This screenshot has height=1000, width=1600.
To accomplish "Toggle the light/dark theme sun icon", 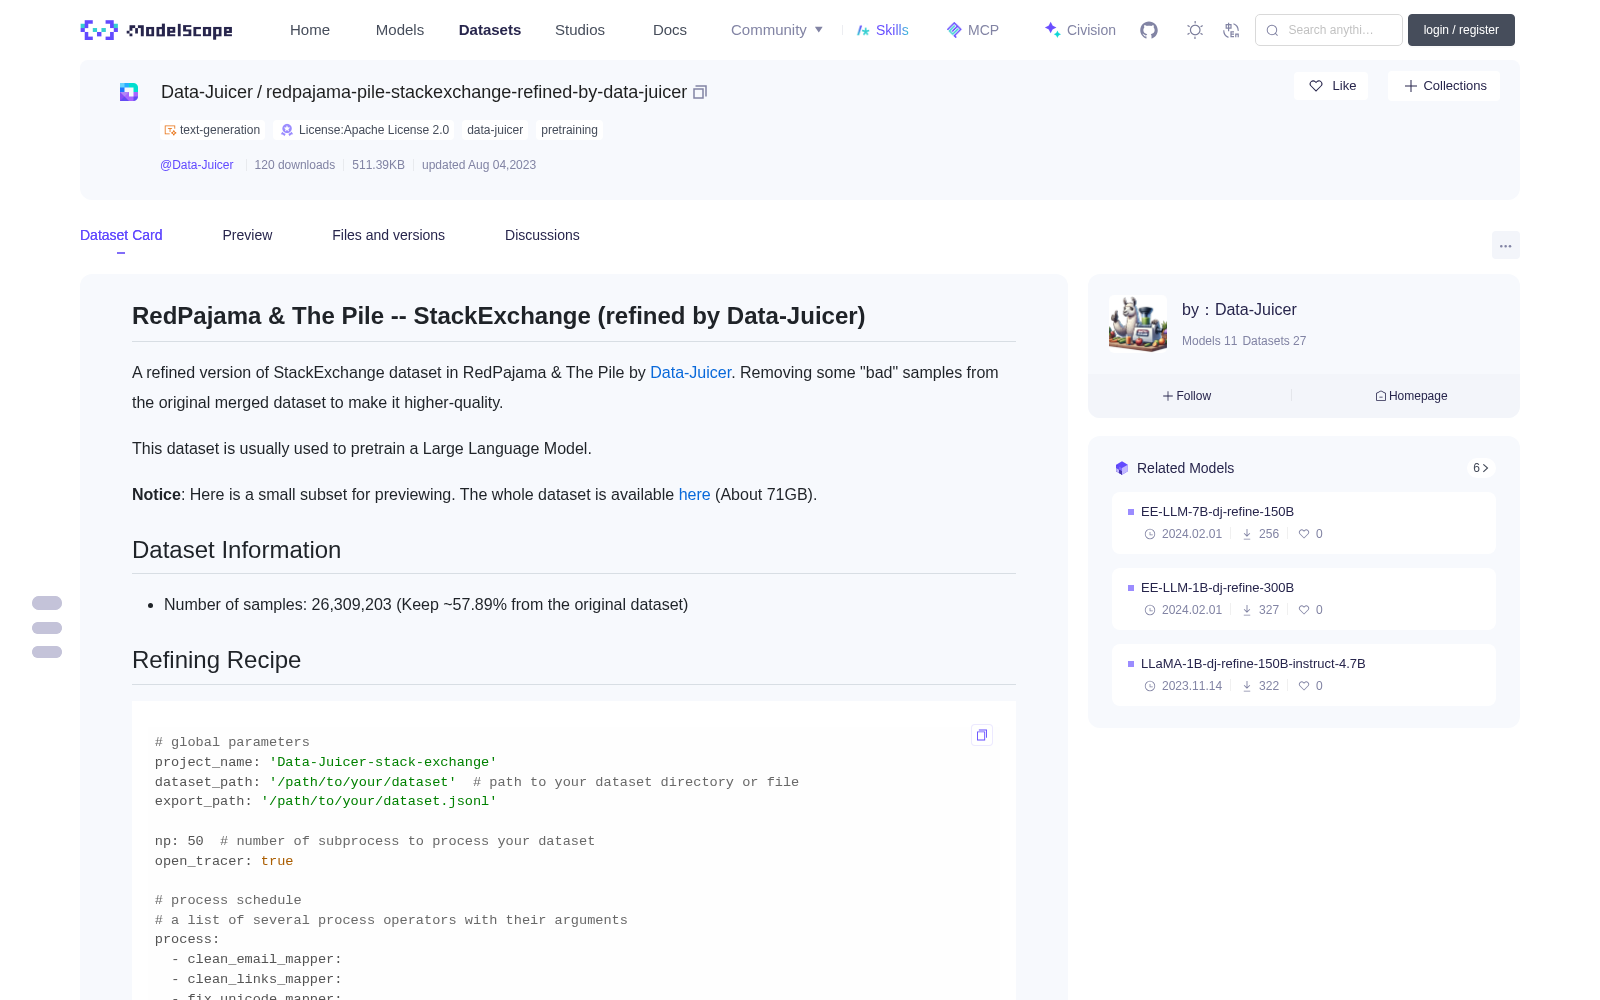I will pos(1195,30).
